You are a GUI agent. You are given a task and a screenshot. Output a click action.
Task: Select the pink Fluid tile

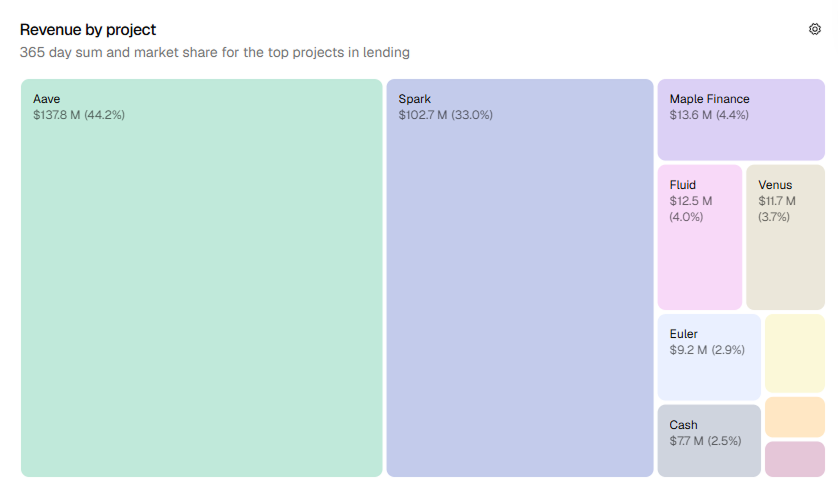700,237
